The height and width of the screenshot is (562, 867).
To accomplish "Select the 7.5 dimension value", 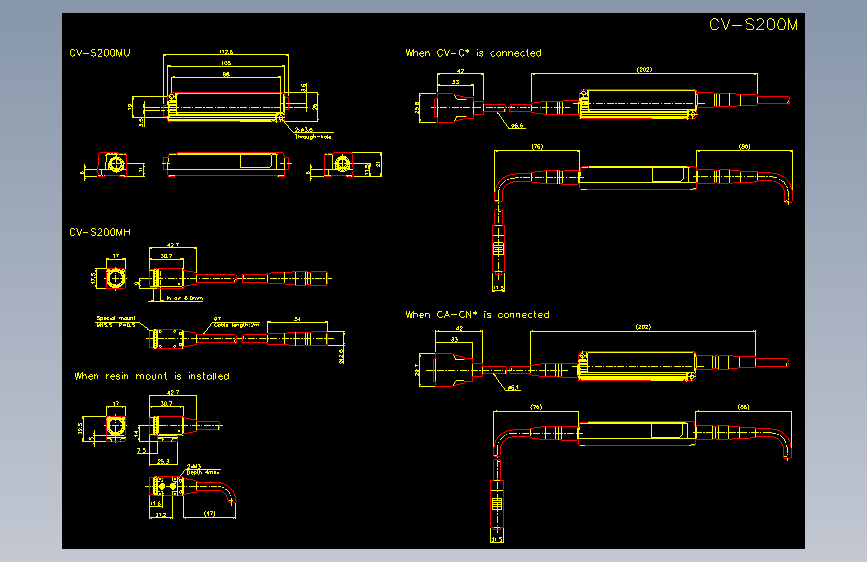I will (142, 451).
